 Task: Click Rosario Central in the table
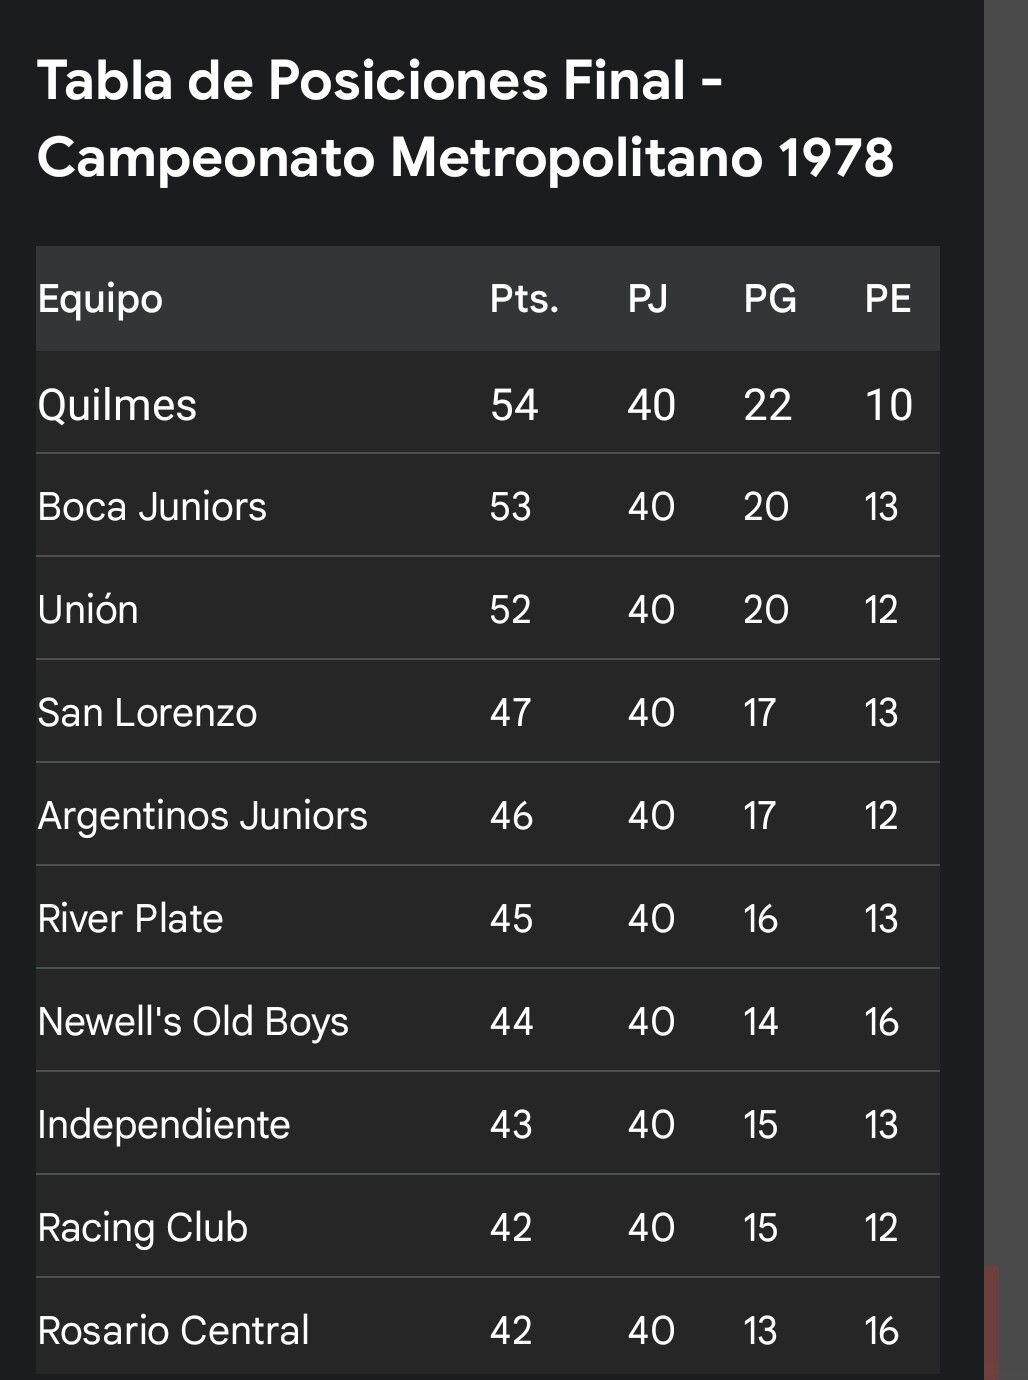173,1330
